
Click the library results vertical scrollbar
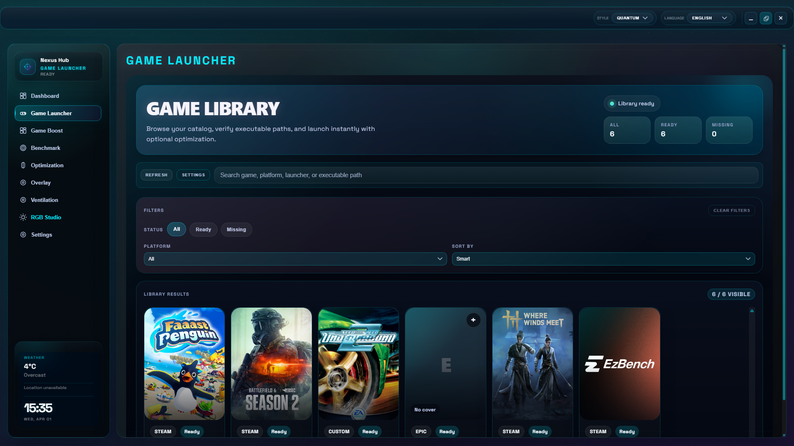click(751, 372)
